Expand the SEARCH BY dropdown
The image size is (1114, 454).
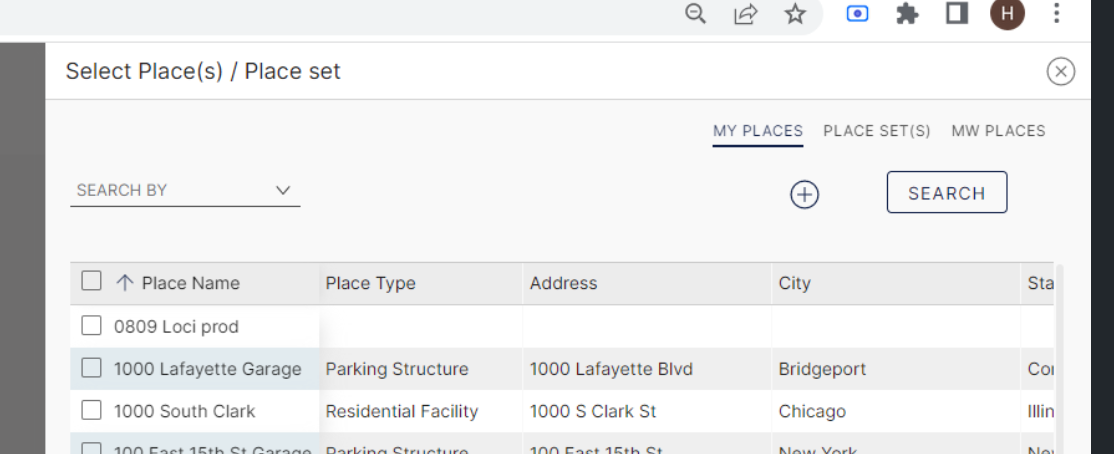tap(185, 190)
